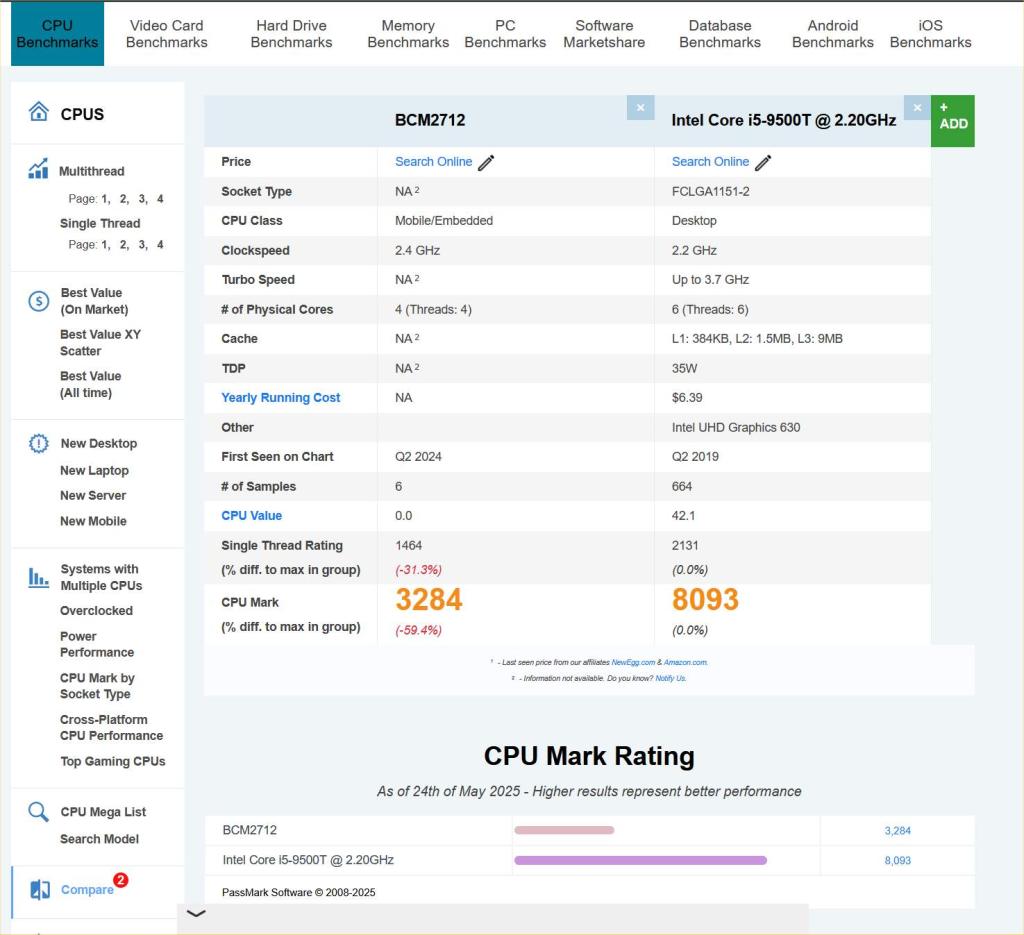Follow the CPU Value link
This screenshot has width=1024, height=935.
251,516
